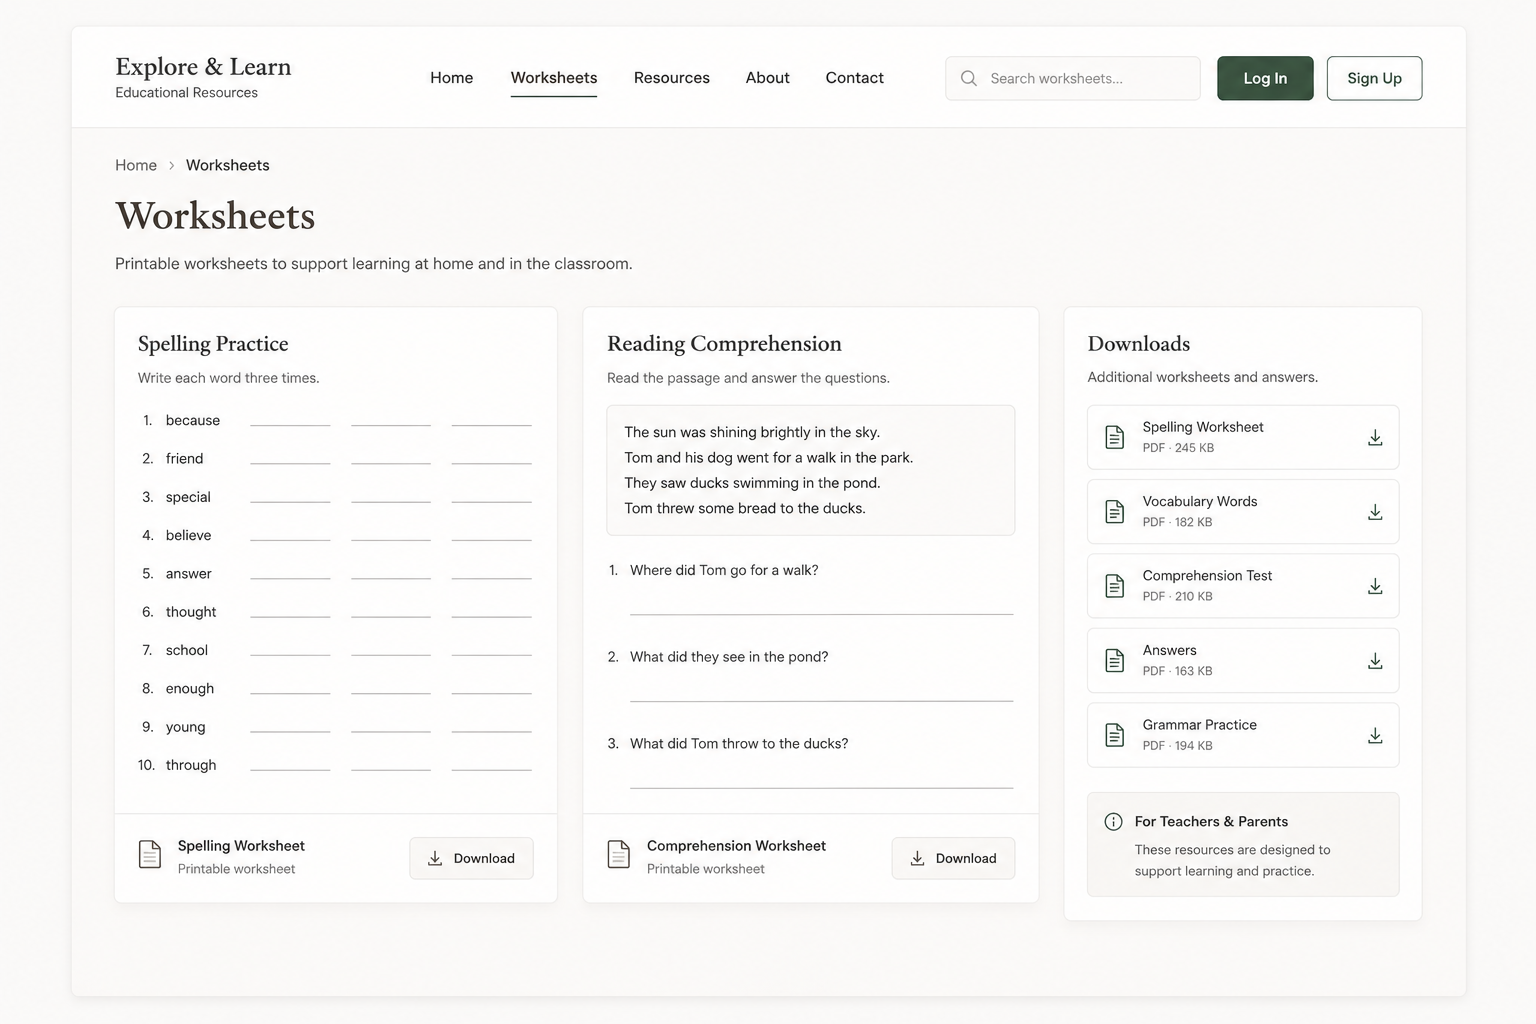Click the Spelling Worksheet PDF document icon in Downloads
Image resolution: width=1536 pixels, height=1024 pixels.
click(x=1114, y=437)
